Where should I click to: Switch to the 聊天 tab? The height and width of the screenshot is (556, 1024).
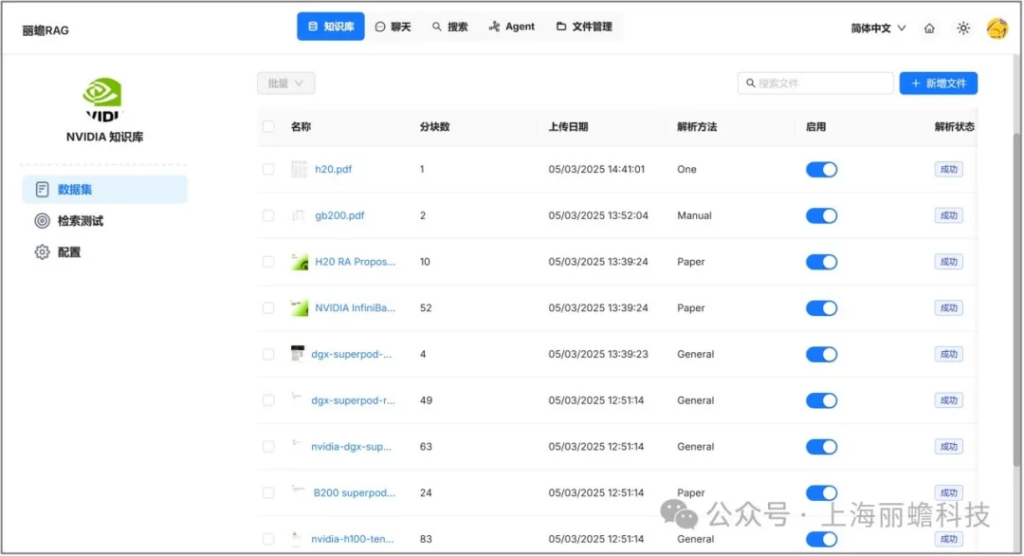click(393, 27)
